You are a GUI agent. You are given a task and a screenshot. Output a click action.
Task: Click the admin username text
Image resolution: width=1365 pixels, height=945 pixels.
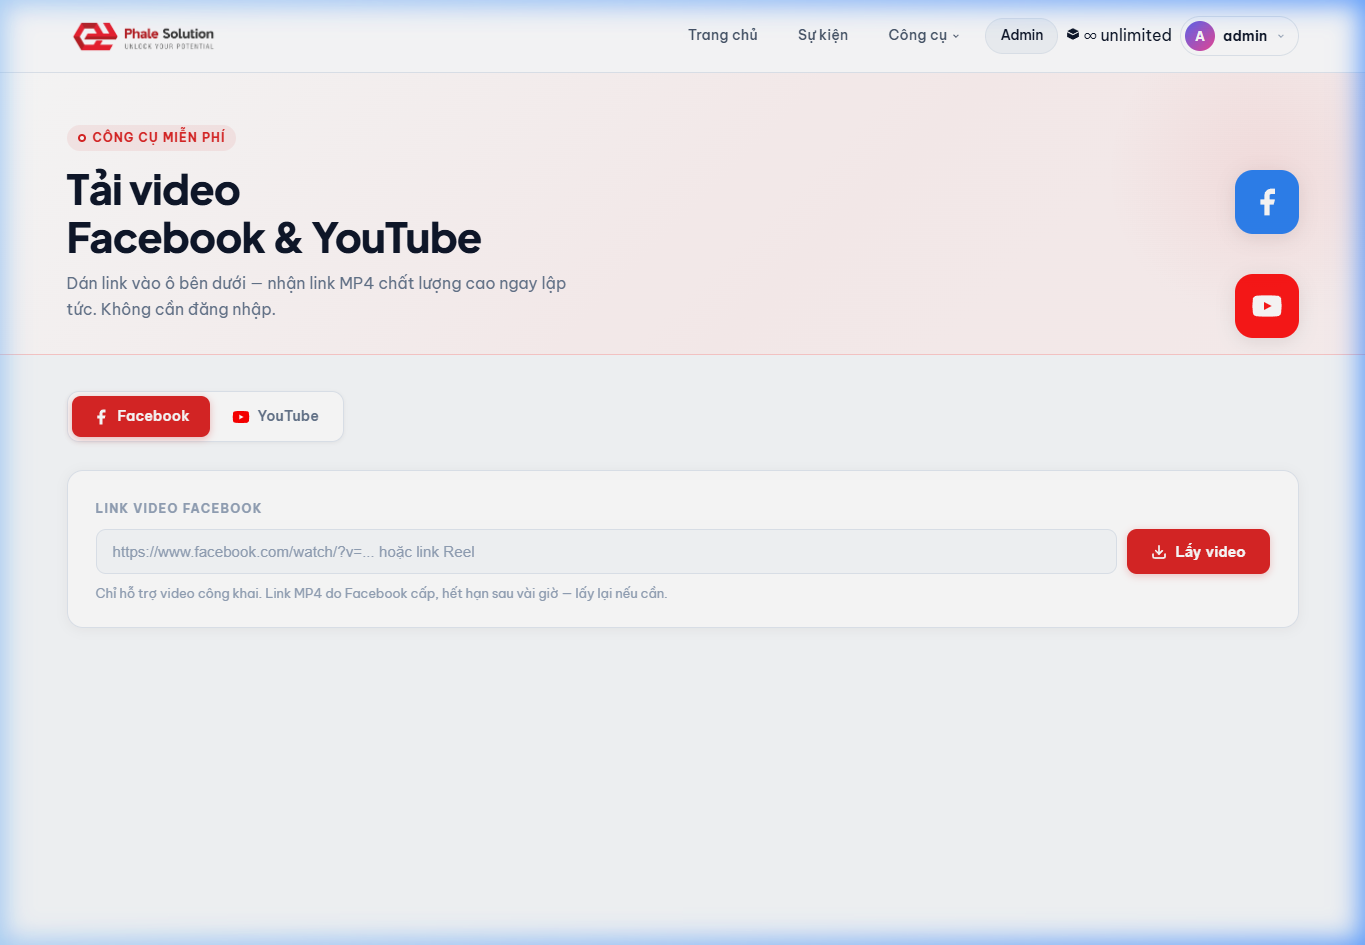1245,36
